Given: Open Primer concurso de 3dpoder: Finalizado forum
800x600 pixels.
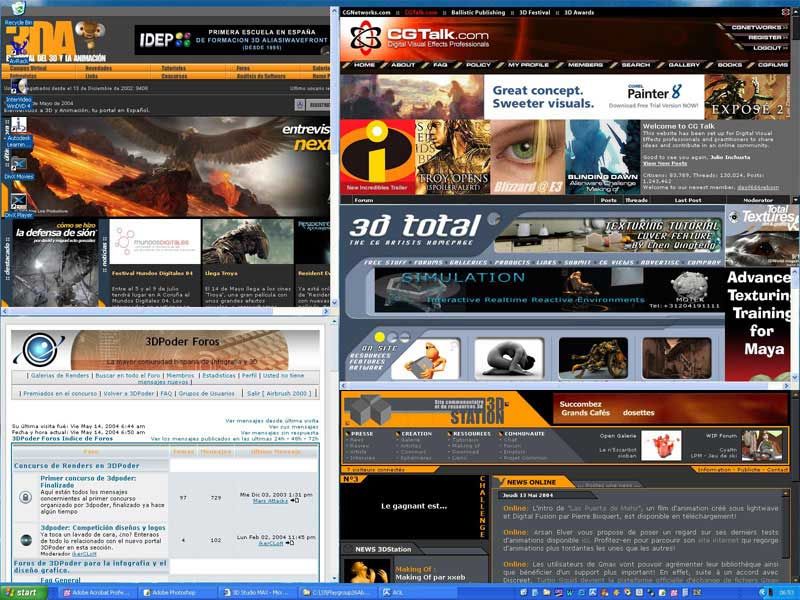Looking at the screenshot, I should (x=88, y=482).
